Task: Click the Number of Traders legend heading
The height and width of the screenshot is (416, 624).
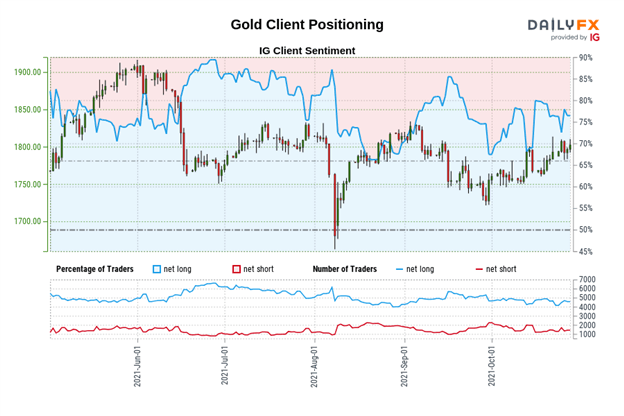Action: pos(345,269)
